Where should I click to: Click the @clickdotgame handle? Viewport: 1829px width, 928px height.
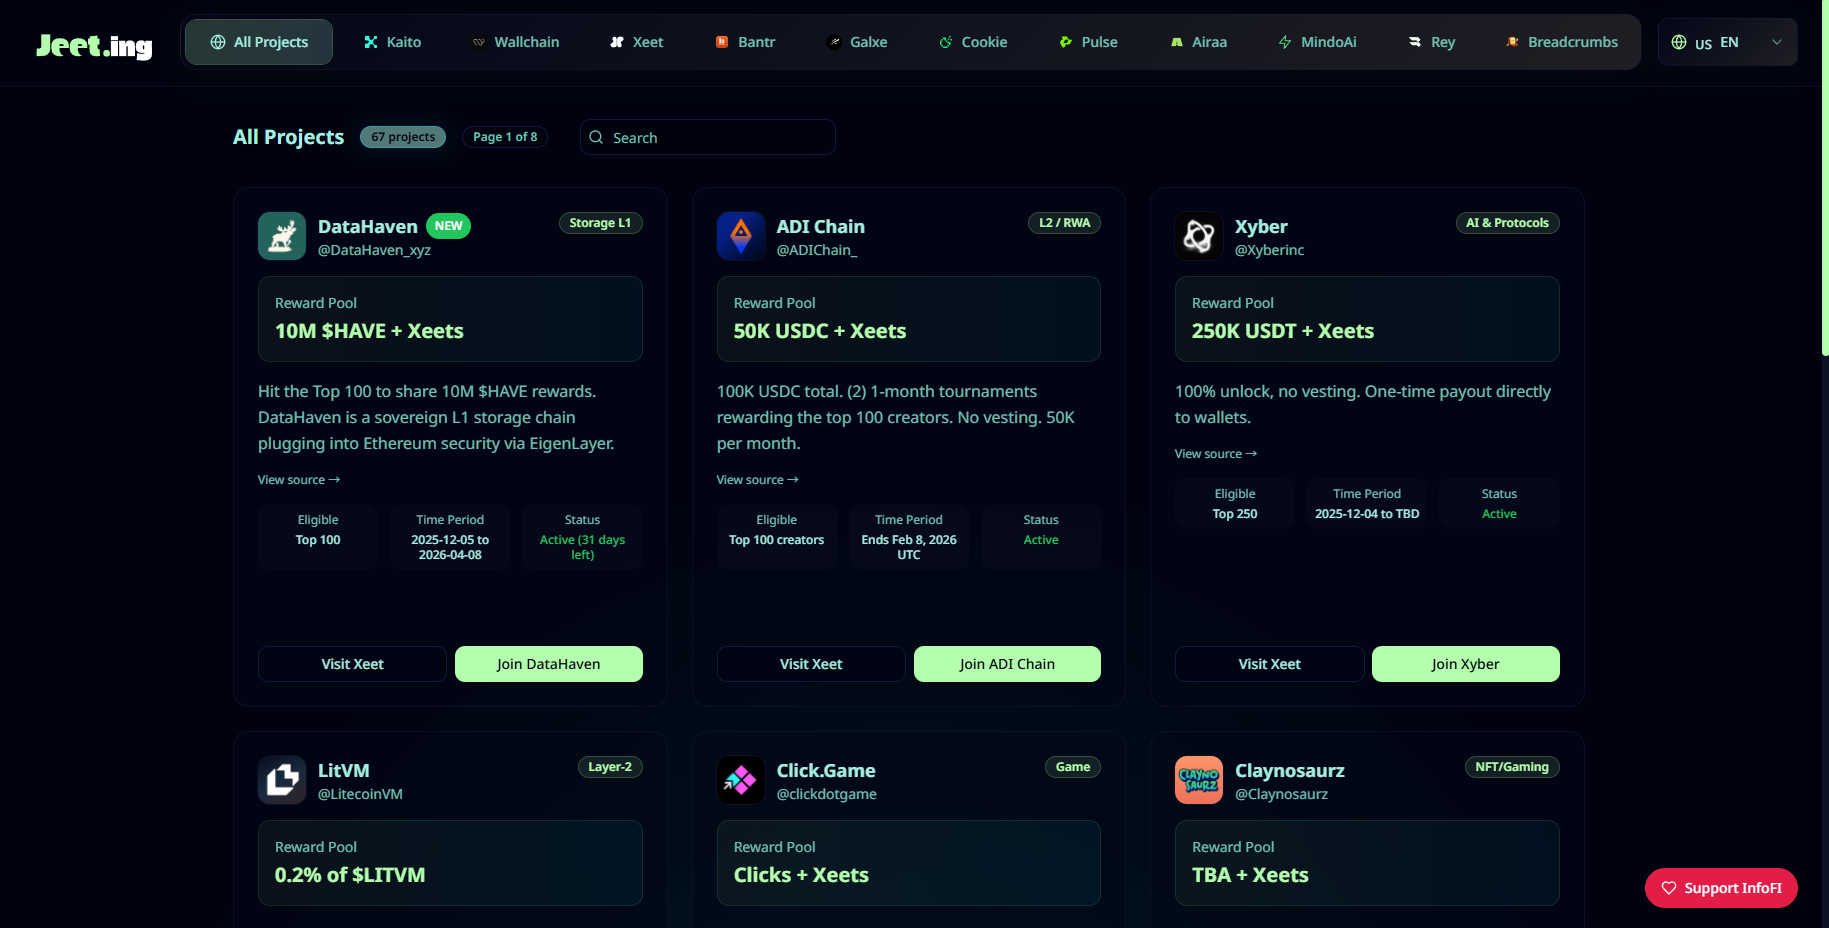tap(827, 794)
